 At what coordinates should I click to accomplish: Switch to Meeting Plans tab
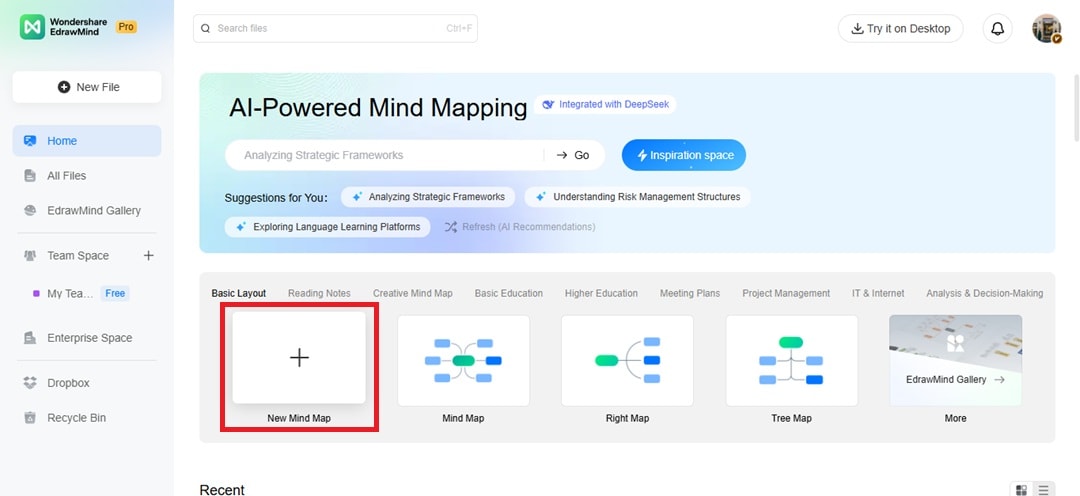pos(690,293)
